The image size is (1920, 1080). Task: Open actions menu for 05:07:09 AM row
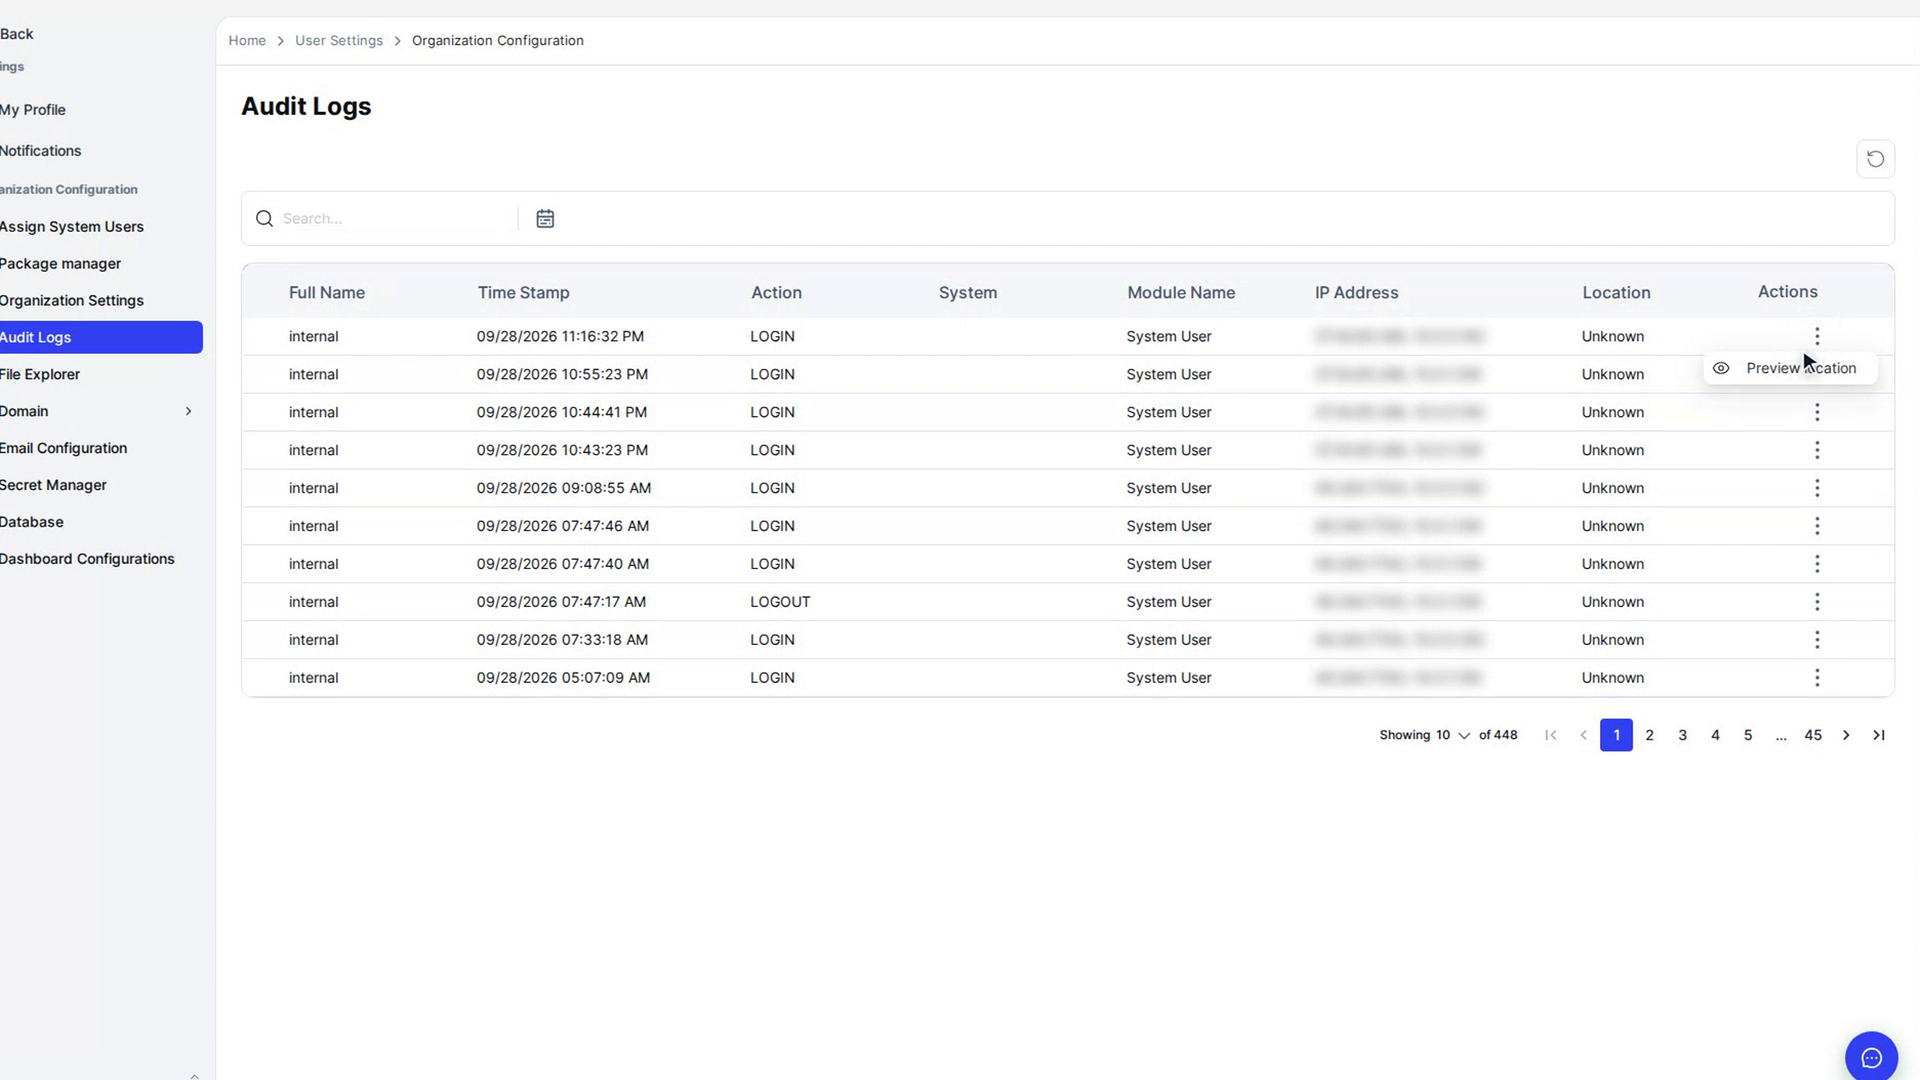tap(1817, 678)
